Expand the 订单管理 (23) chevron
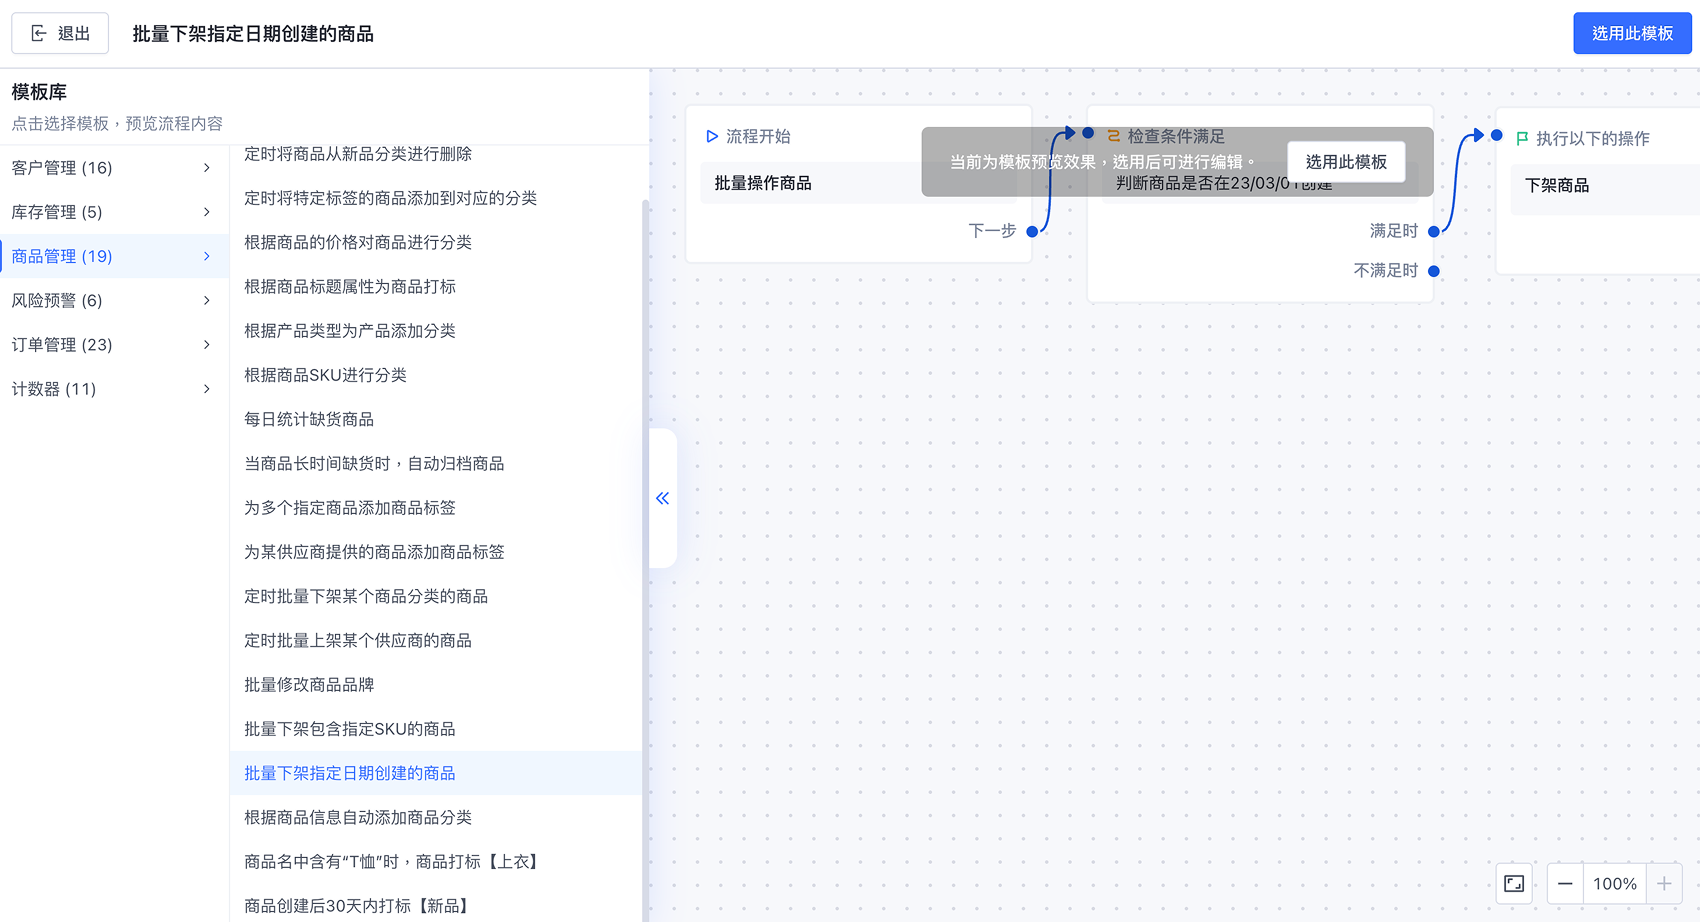This screenshot has width=1700, height=922. point(207,344)
